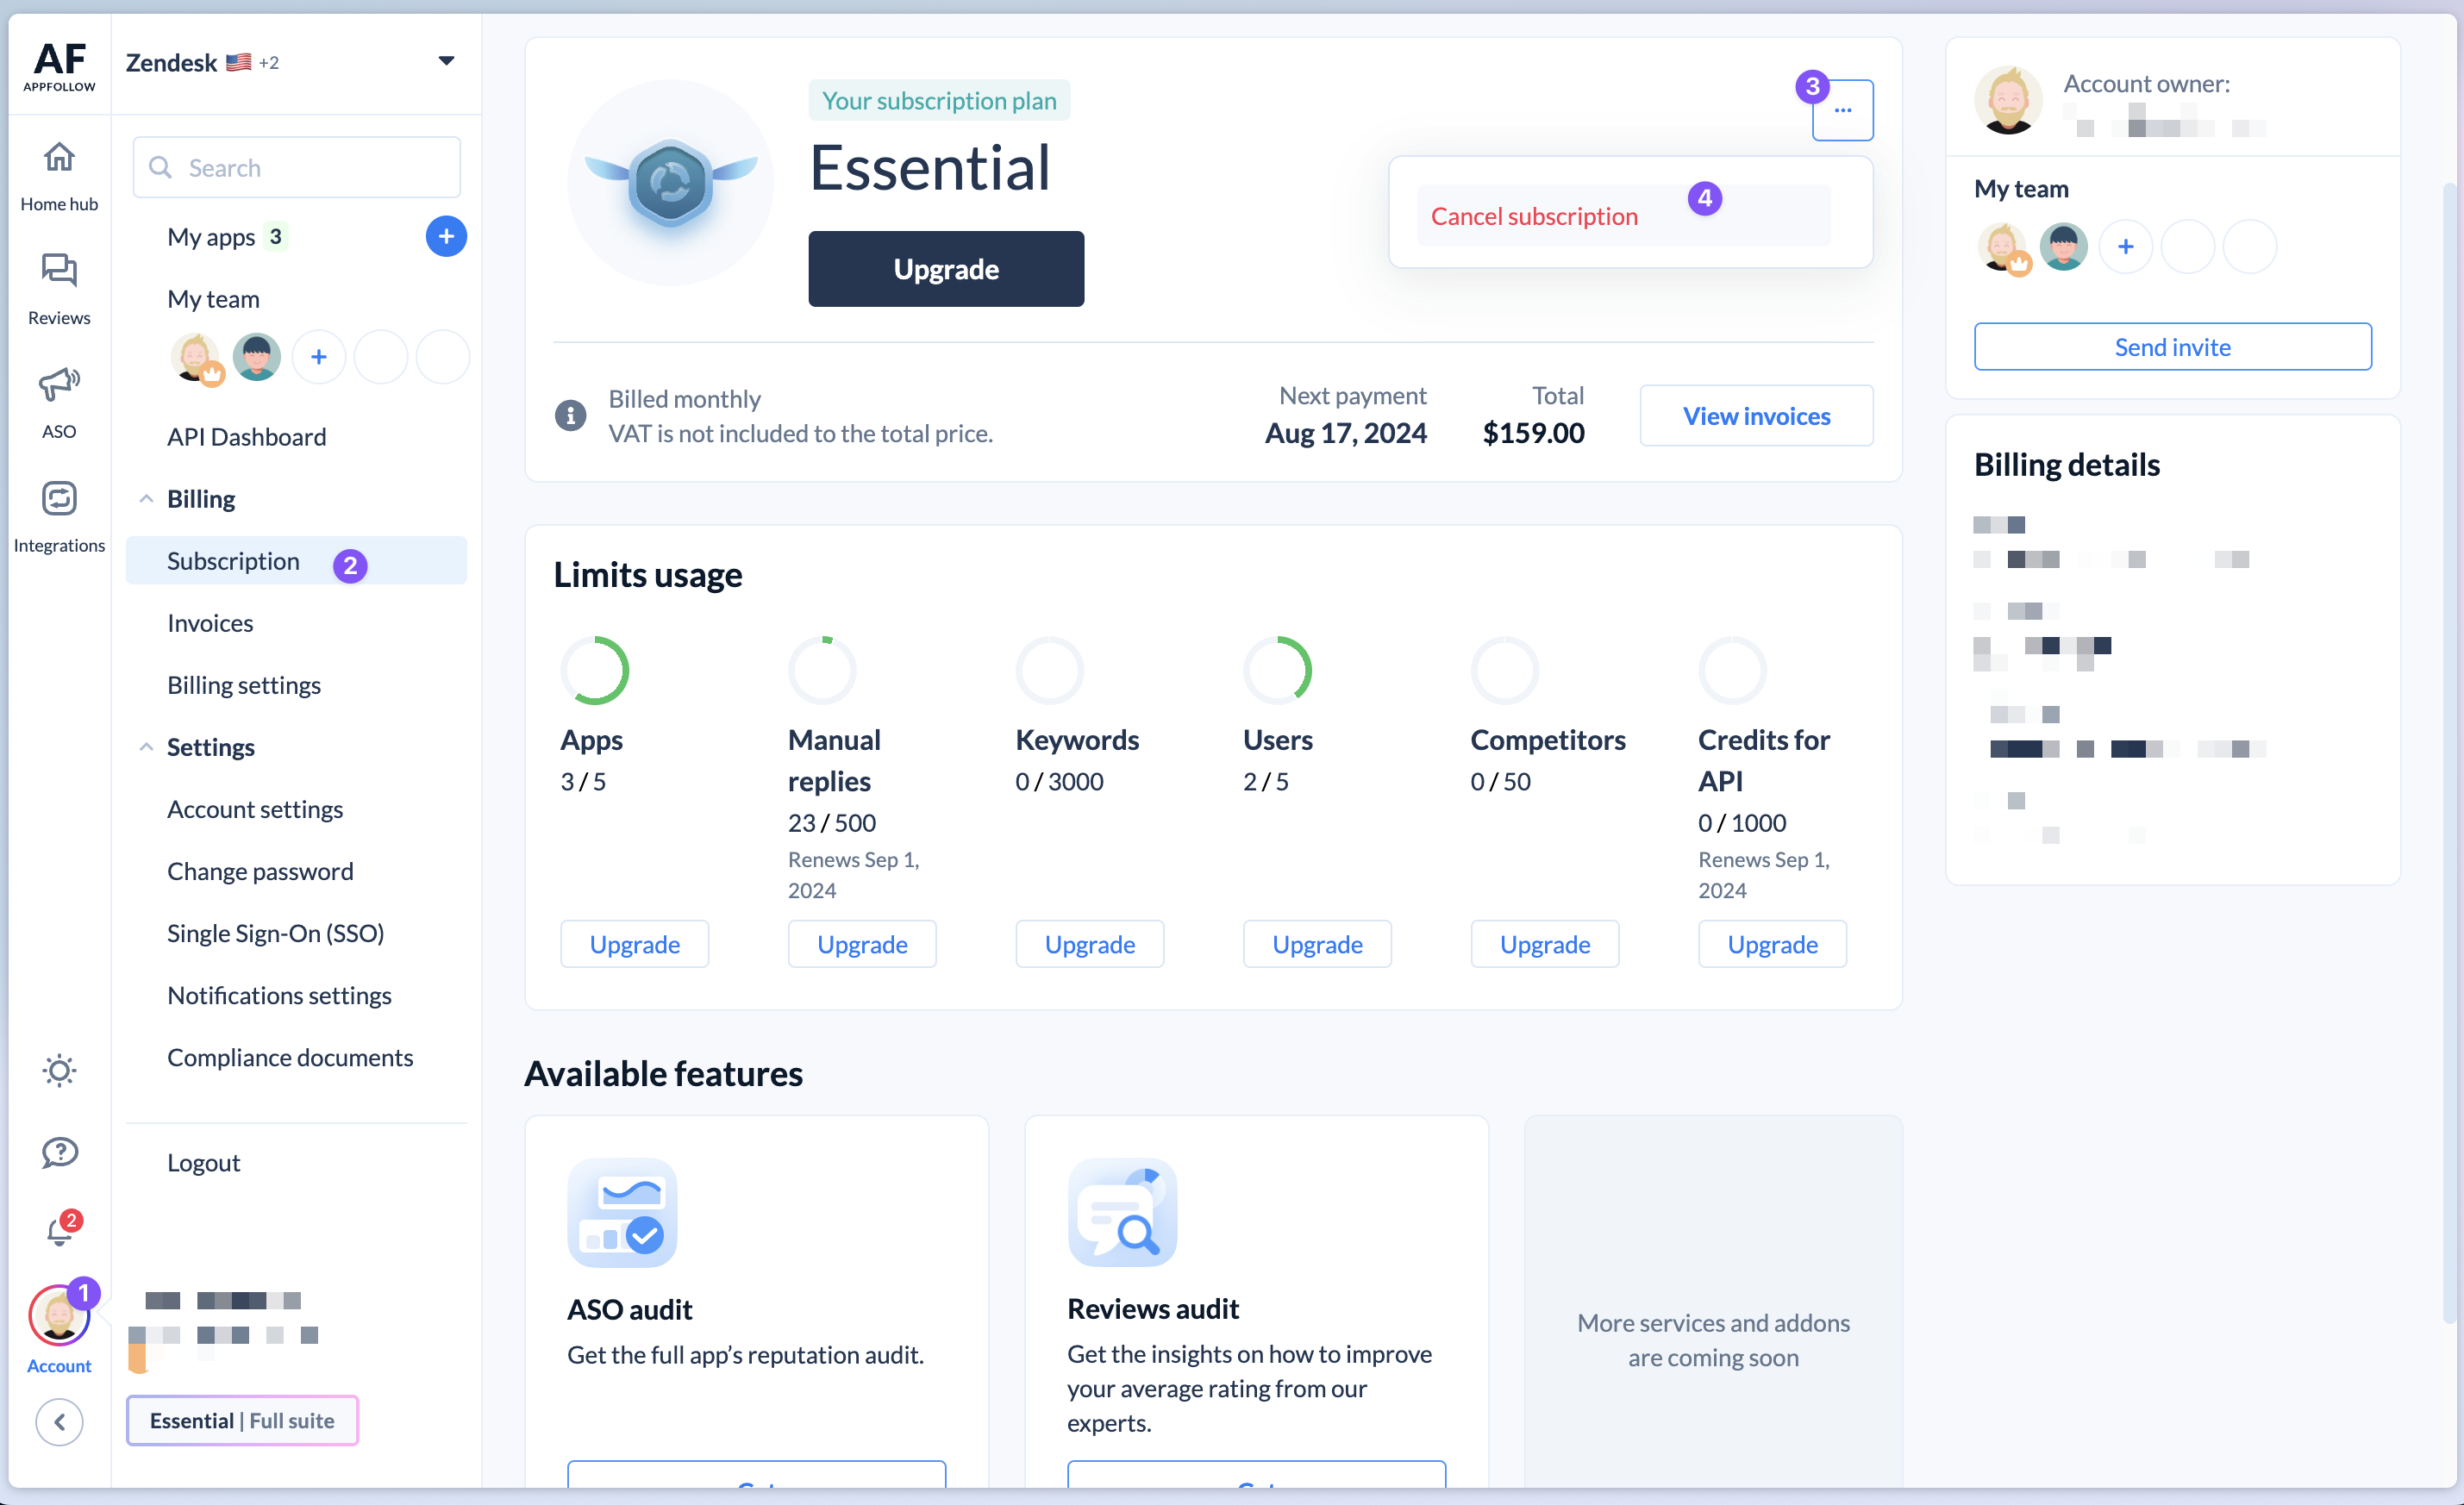Open the Reviews section icon

tap(59, 270)
